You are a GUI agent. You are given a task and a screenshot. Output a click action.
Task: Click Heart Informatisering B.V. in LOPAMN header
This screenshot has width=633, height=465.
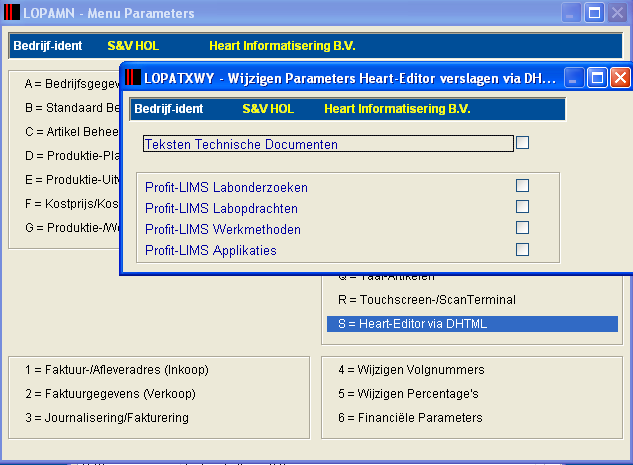tap(282, 46)
